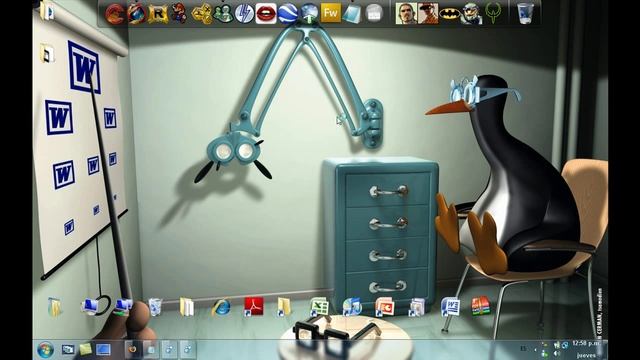Open the blue notepad dock icon

tap(352, 14)
